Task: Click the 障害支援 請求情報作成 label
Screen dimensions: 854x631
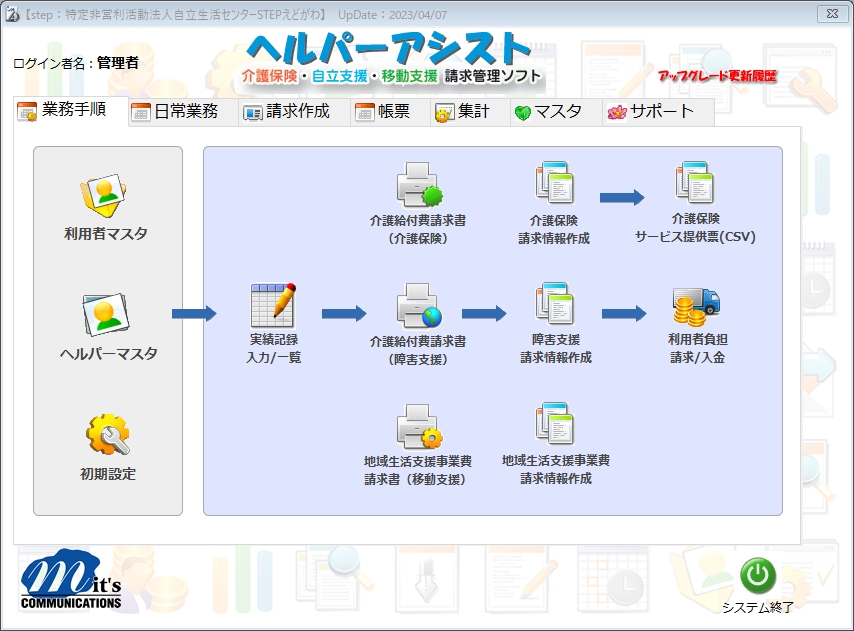Action: coord(556,348)
